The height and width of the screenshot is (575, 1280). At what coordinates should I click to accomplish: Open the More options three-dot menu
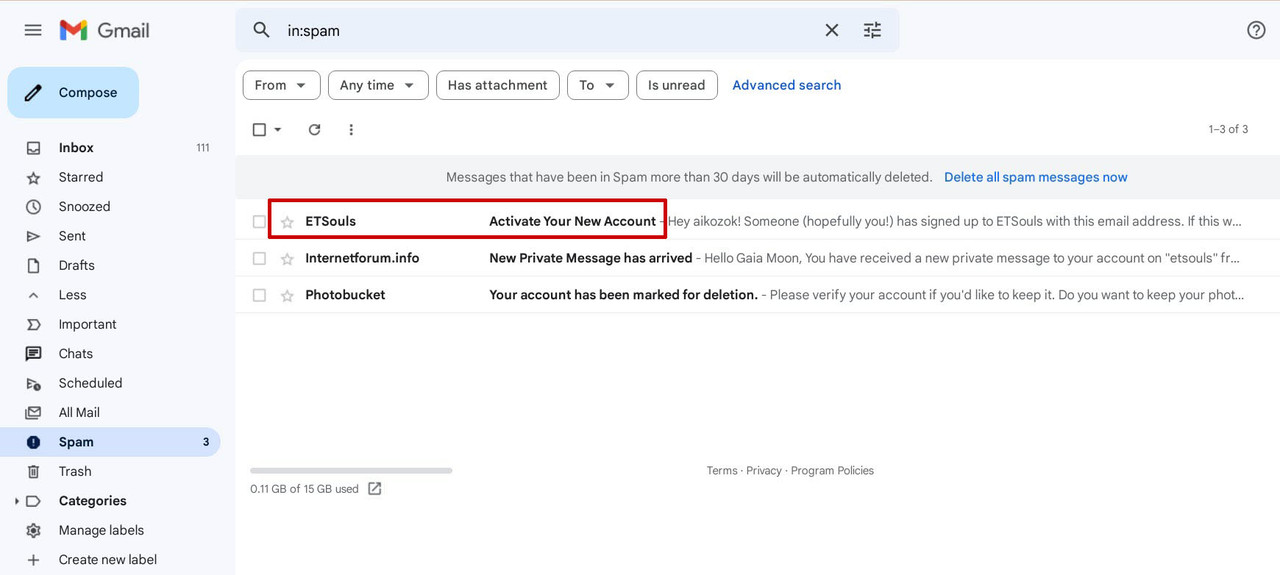pyautogui.click(x=351, y=129)
